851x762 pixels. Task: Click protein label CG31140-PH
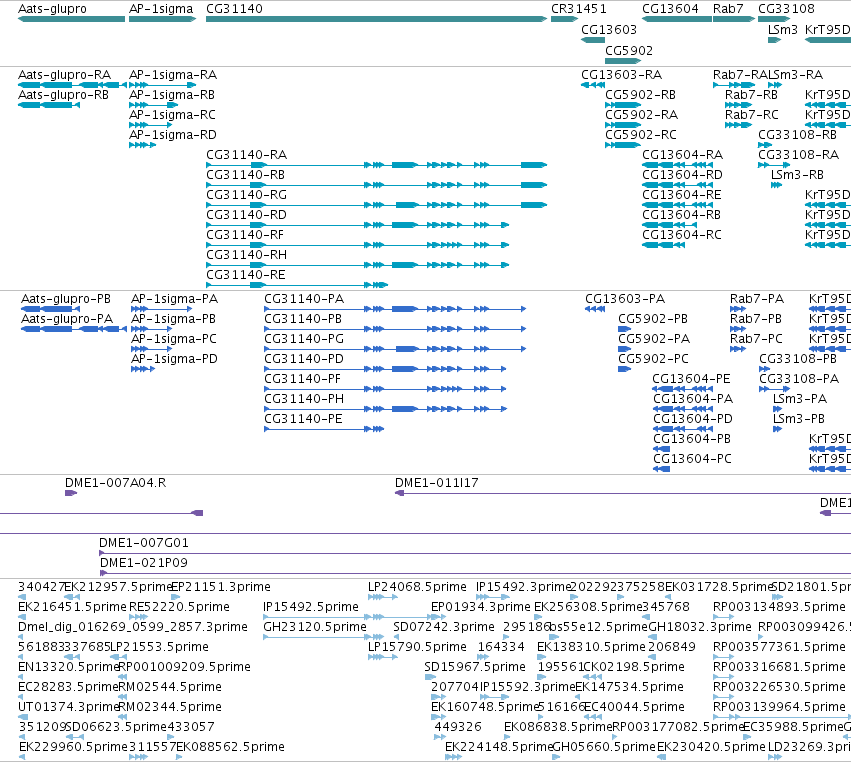click(304, 399)
